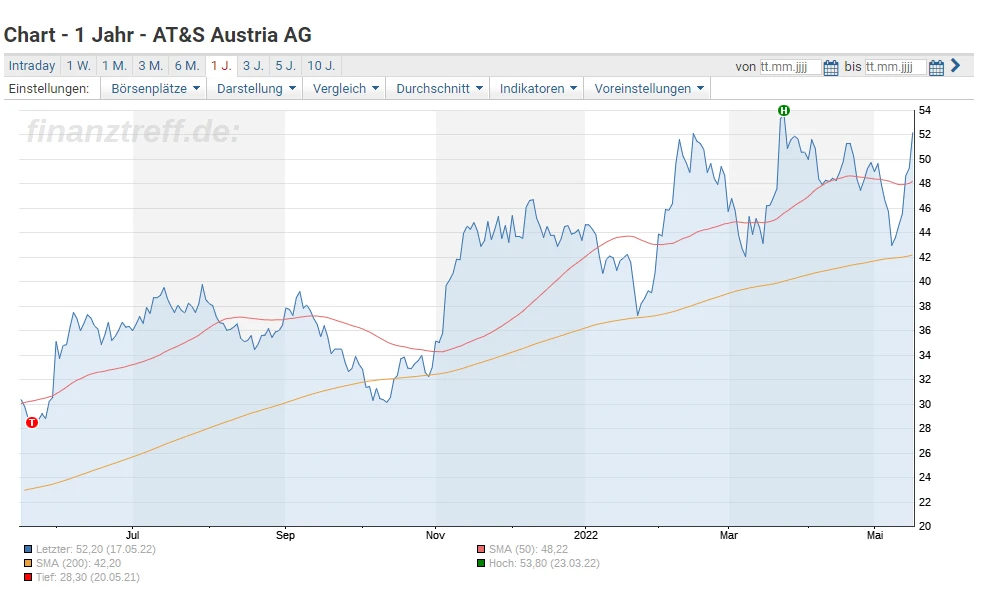This screenshot has width=987, height=597.
Task: Click the red Tief legend swatch
Action: [x=27, y=577]
